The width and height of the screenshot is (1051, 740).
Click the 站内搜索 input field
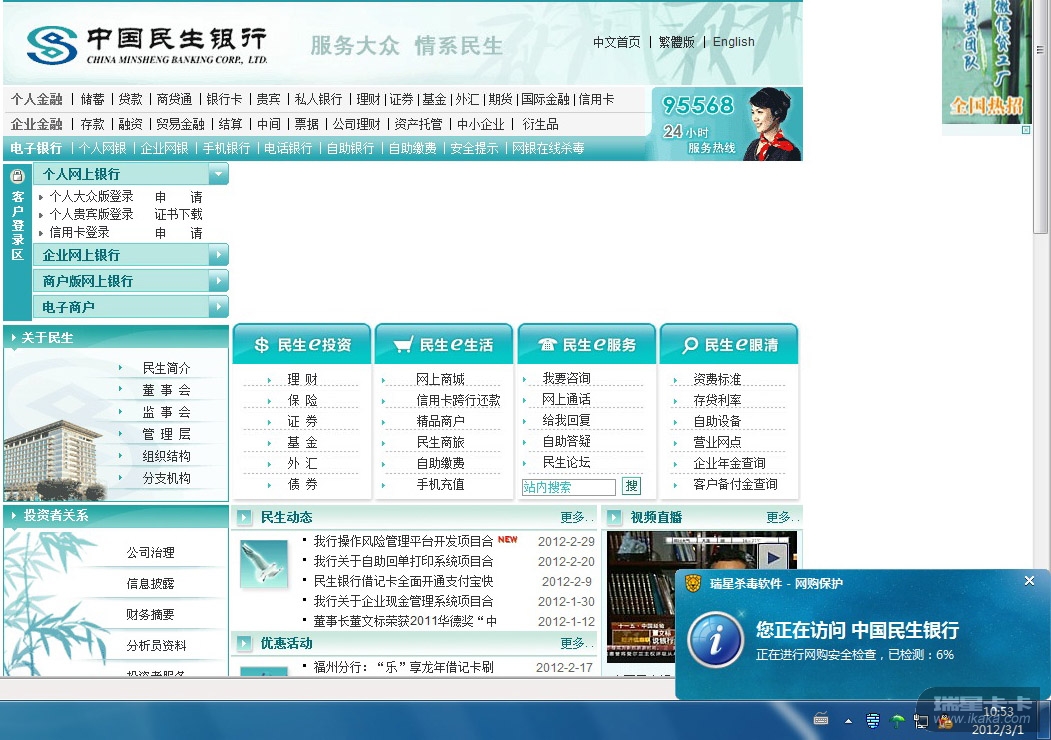568,487
